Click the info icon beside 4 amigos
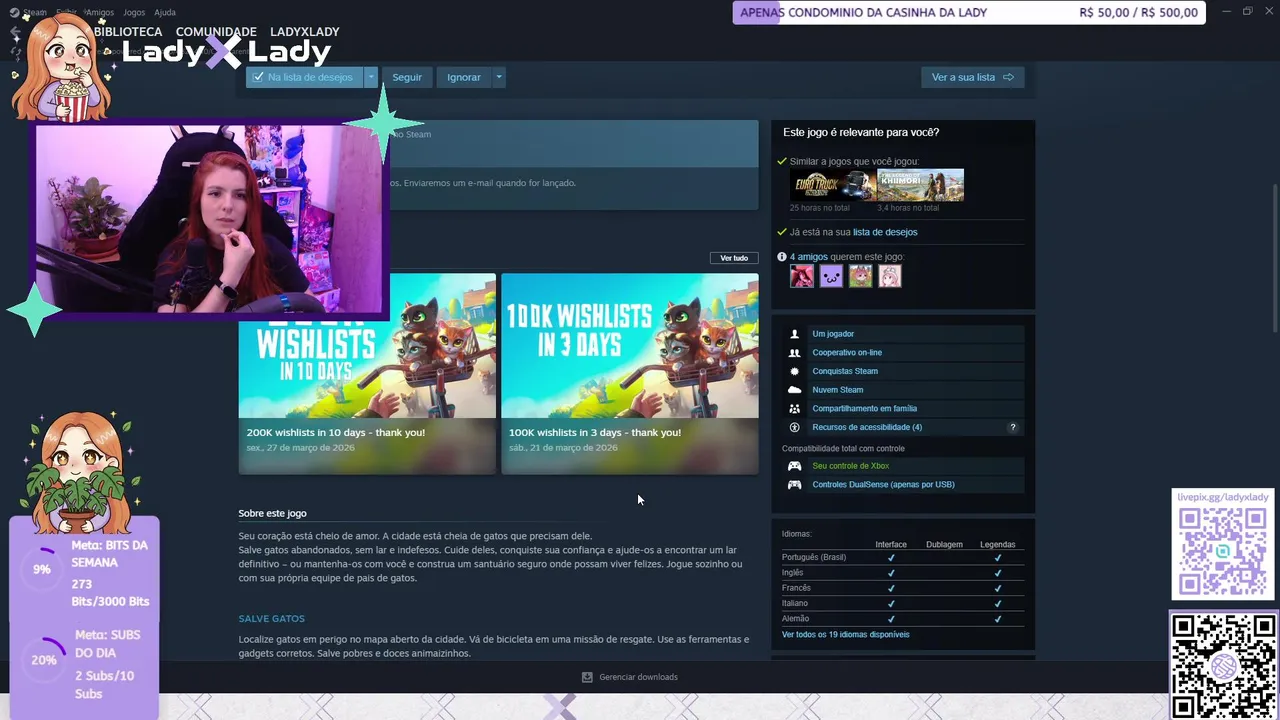The height and width of the screenshot is (720, 1280). [782, 257]
